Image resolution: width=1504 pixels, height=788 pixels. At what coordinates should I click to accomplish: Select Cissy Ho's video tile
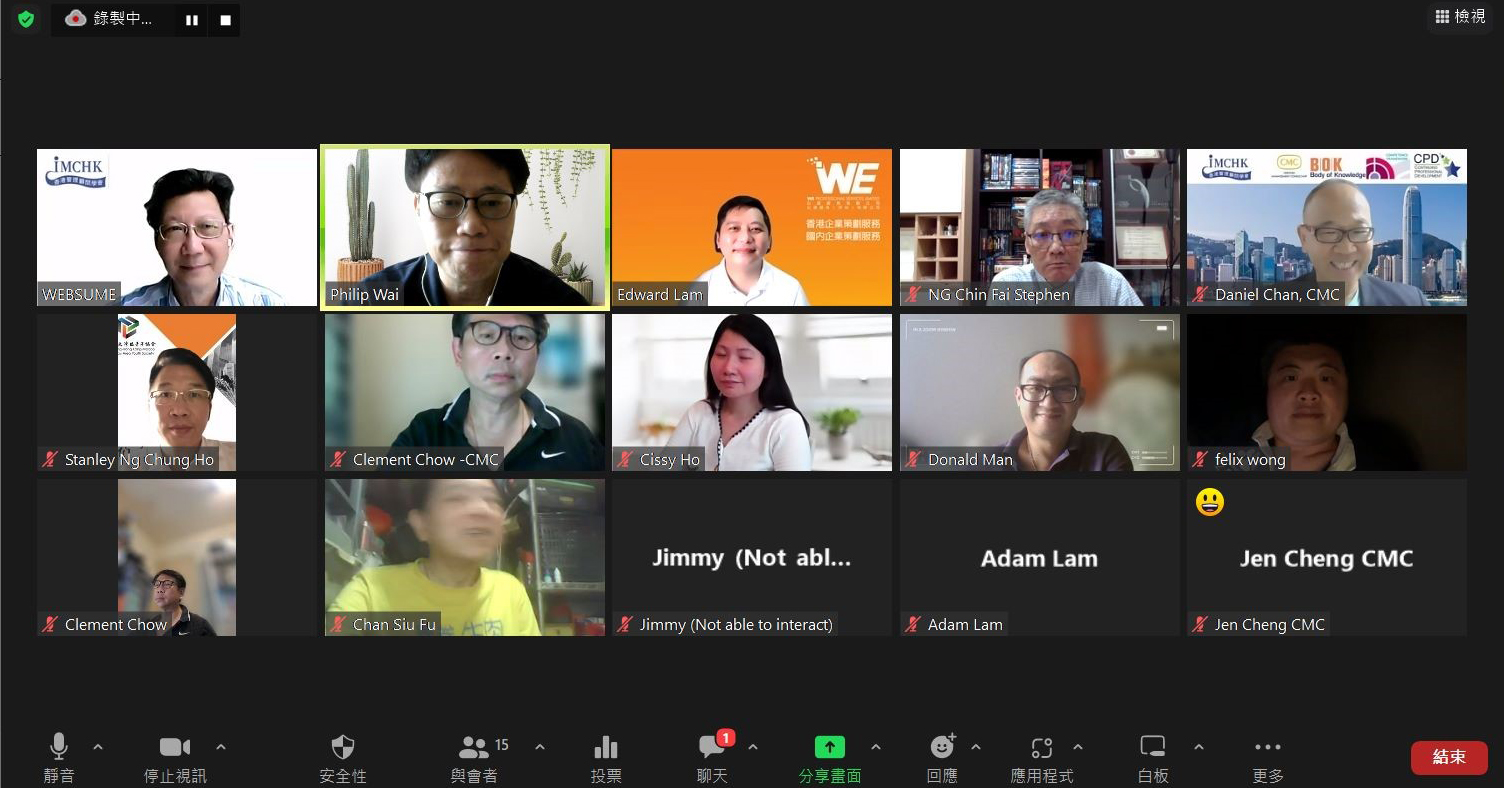click(x=752, y=393)
